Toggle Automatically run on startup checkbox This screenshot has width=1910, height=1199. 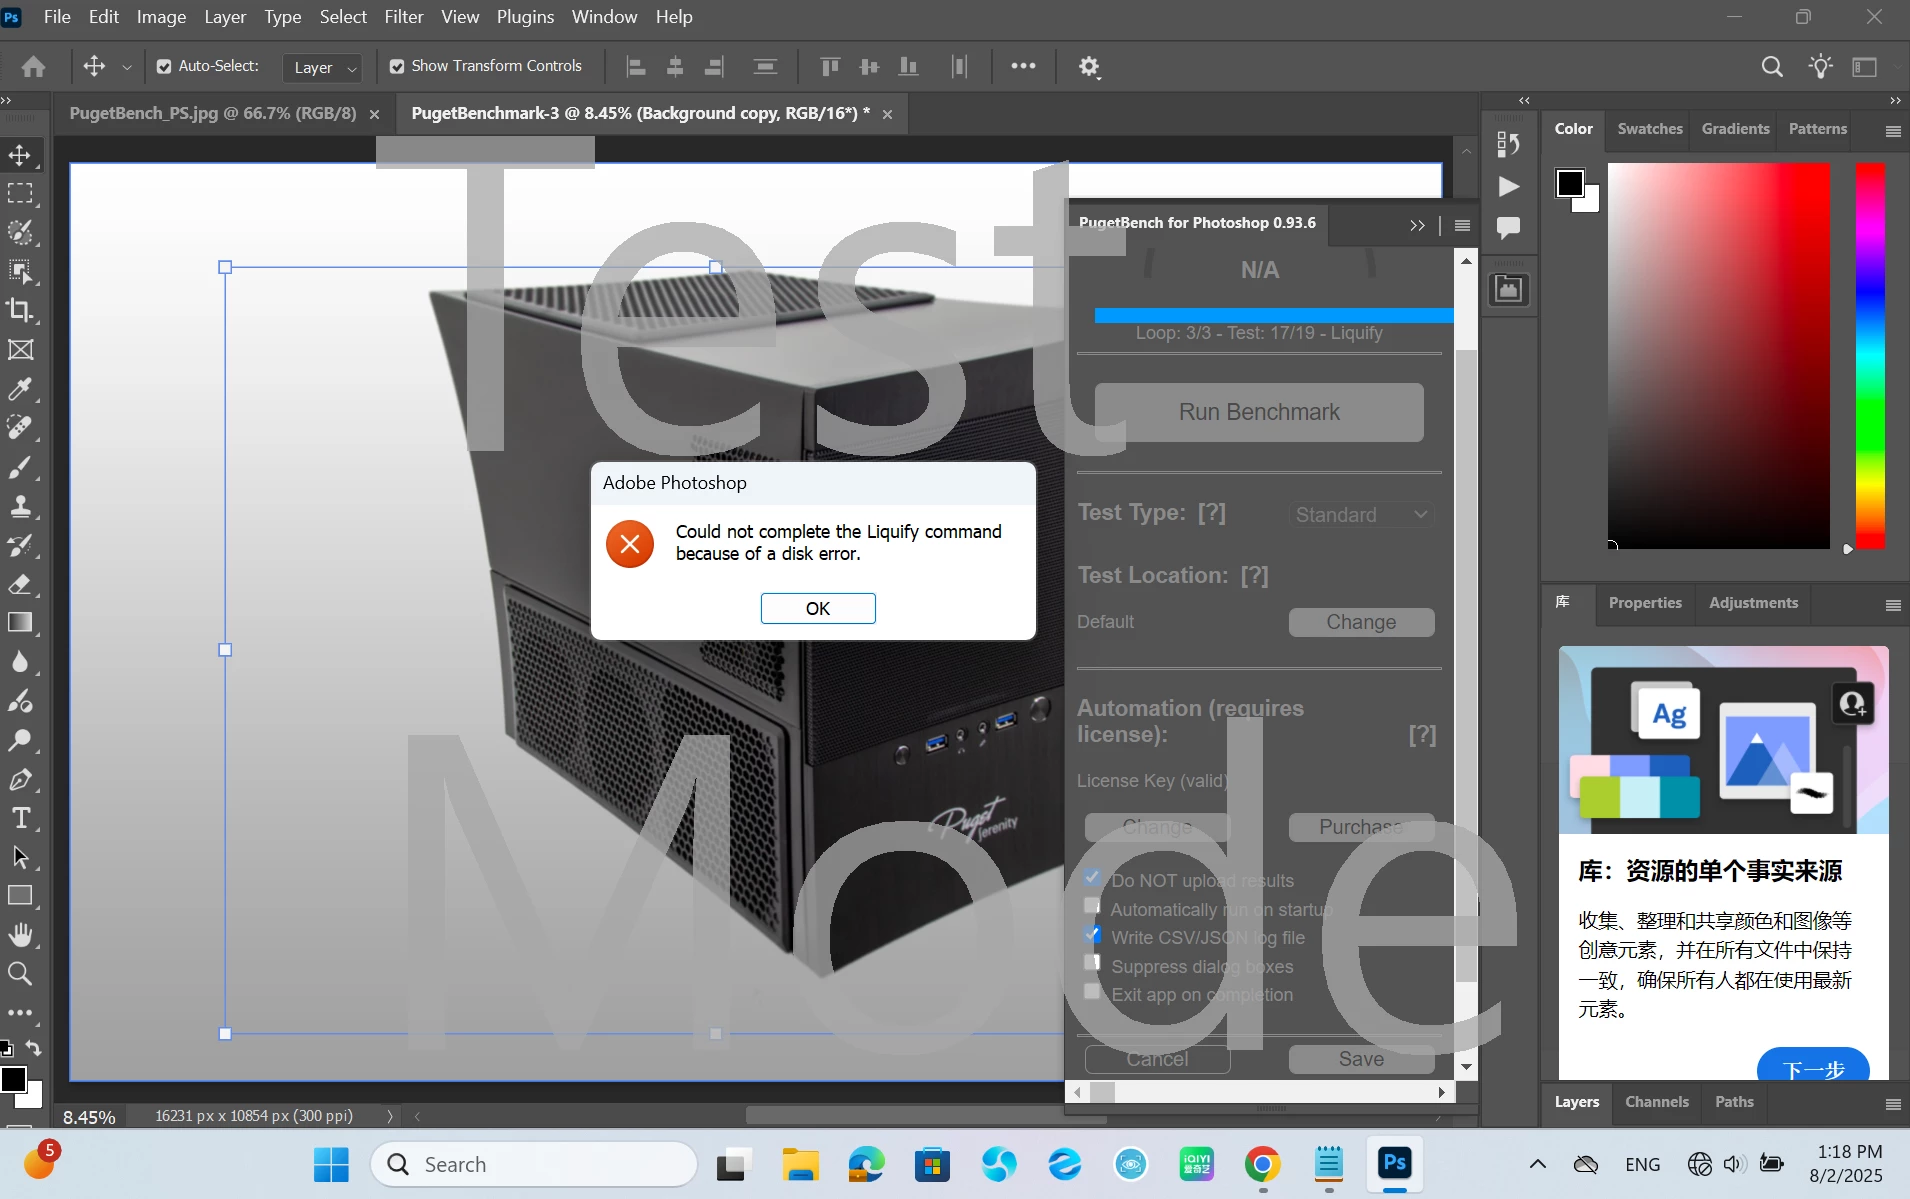click(x=1092, y=906)
